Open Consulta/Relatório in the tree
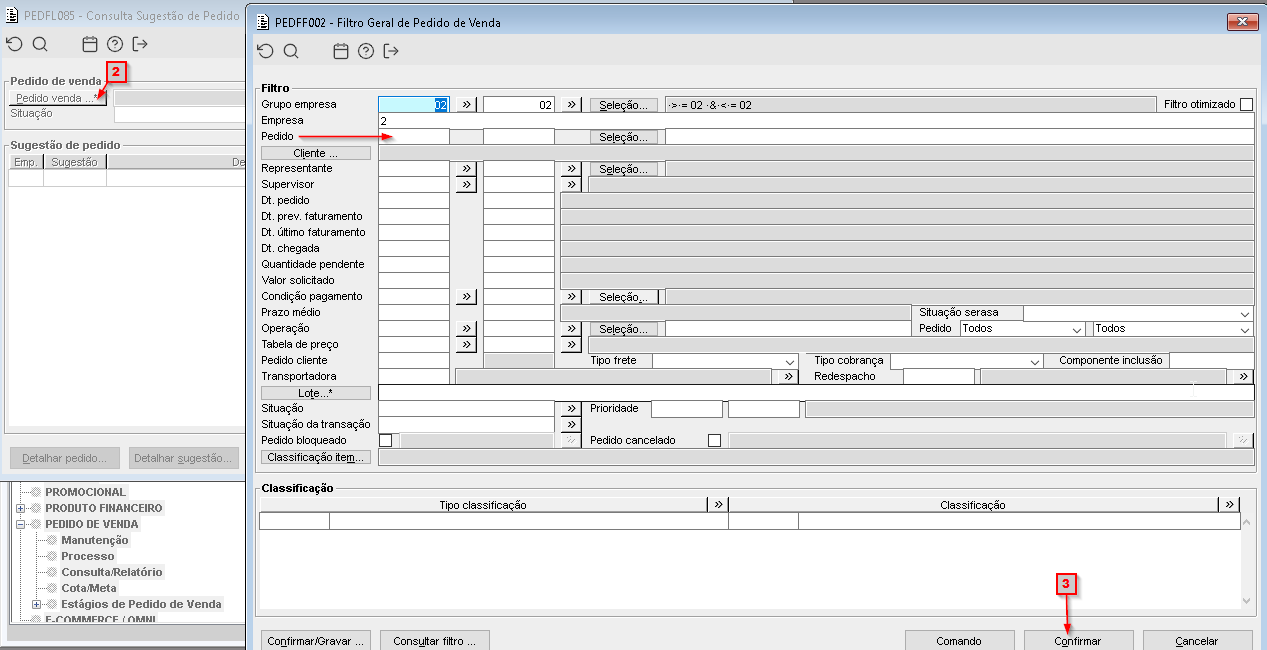Screen dimensions: 1267x650 click(111, 572)
